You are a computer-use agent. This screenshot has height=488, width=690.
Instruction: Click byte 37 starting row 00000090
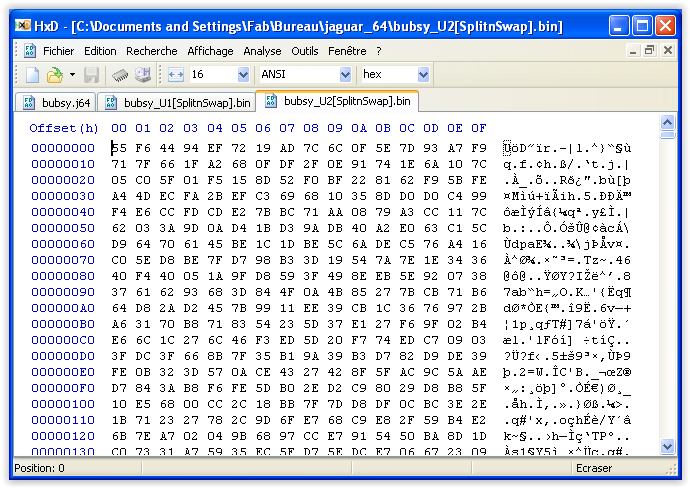point(119,292)
